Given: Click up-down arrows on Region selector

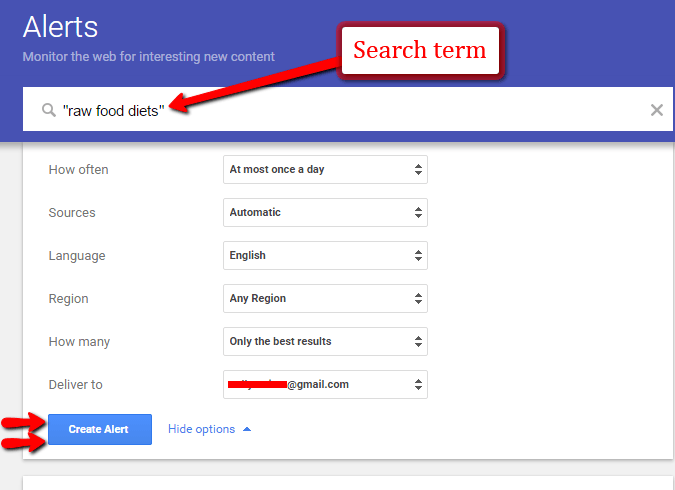Looking at the screenshot, I should [x=418, y=298].
